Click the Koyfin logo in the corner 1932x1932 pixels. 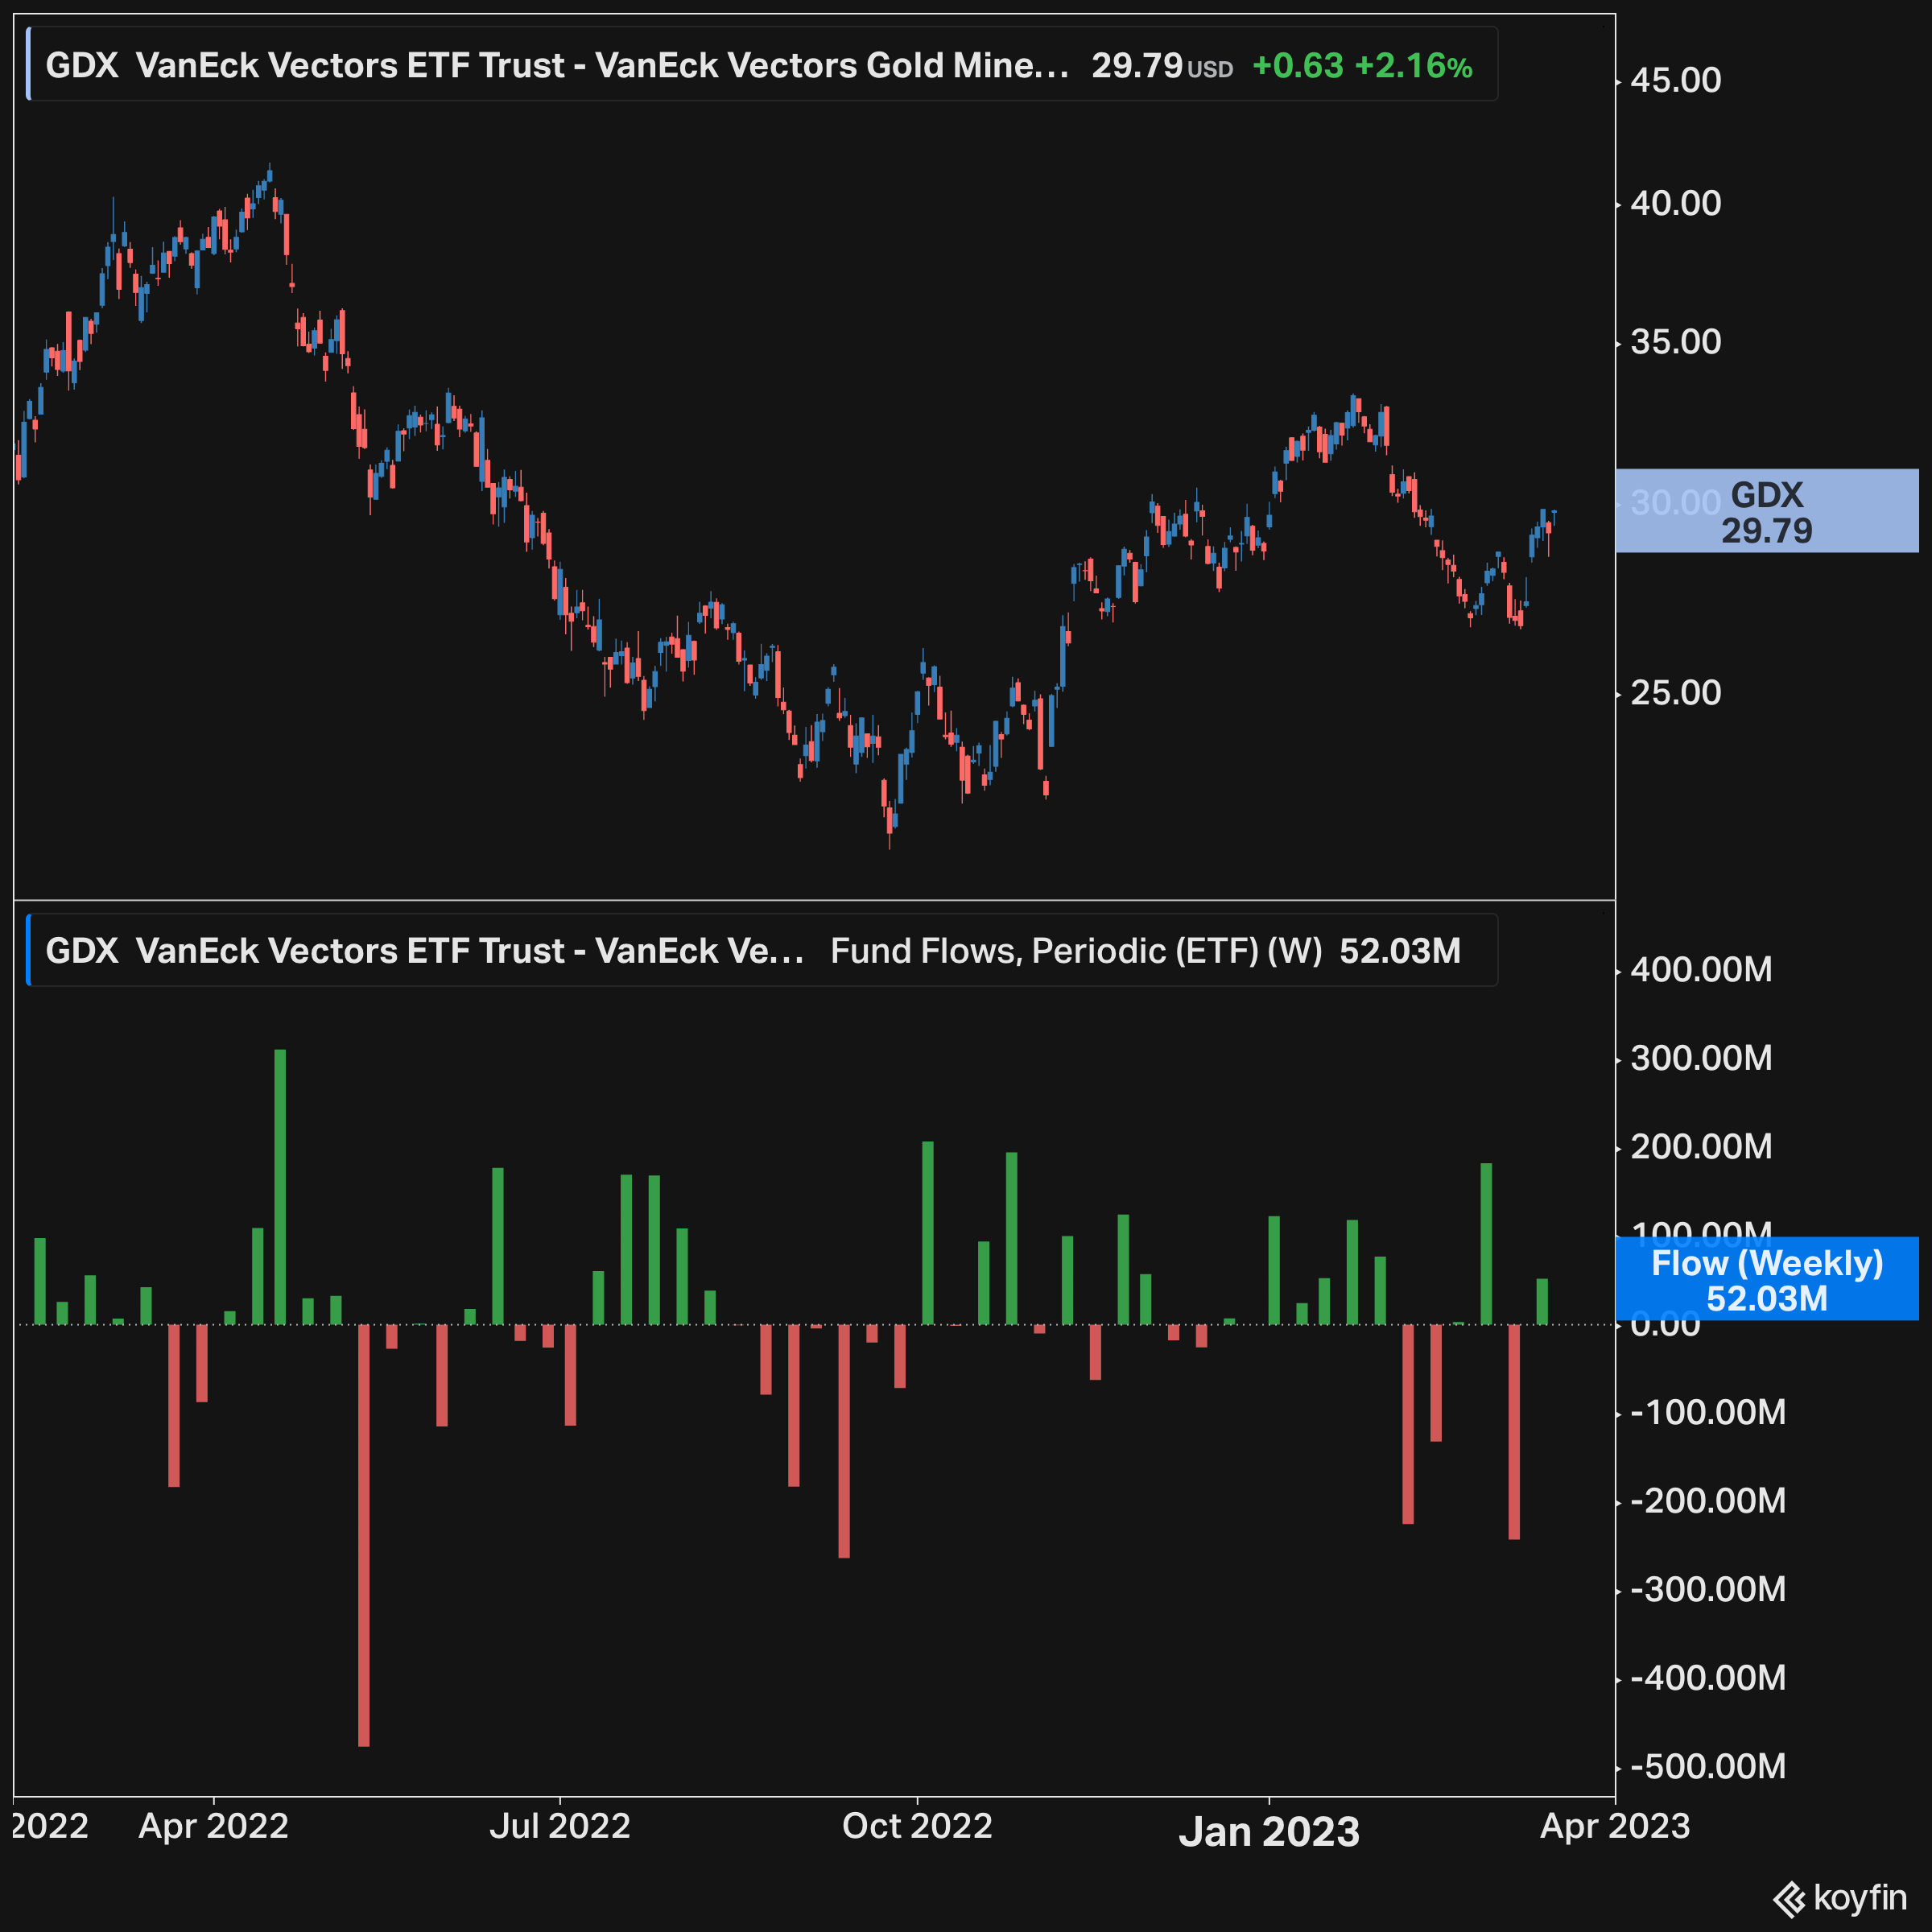pyautogui.click(x=1840, y=1897)
